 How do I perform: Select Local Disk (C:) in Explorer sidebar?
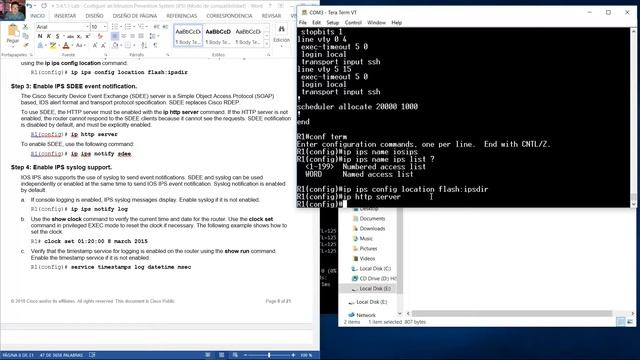pos(371,269)
